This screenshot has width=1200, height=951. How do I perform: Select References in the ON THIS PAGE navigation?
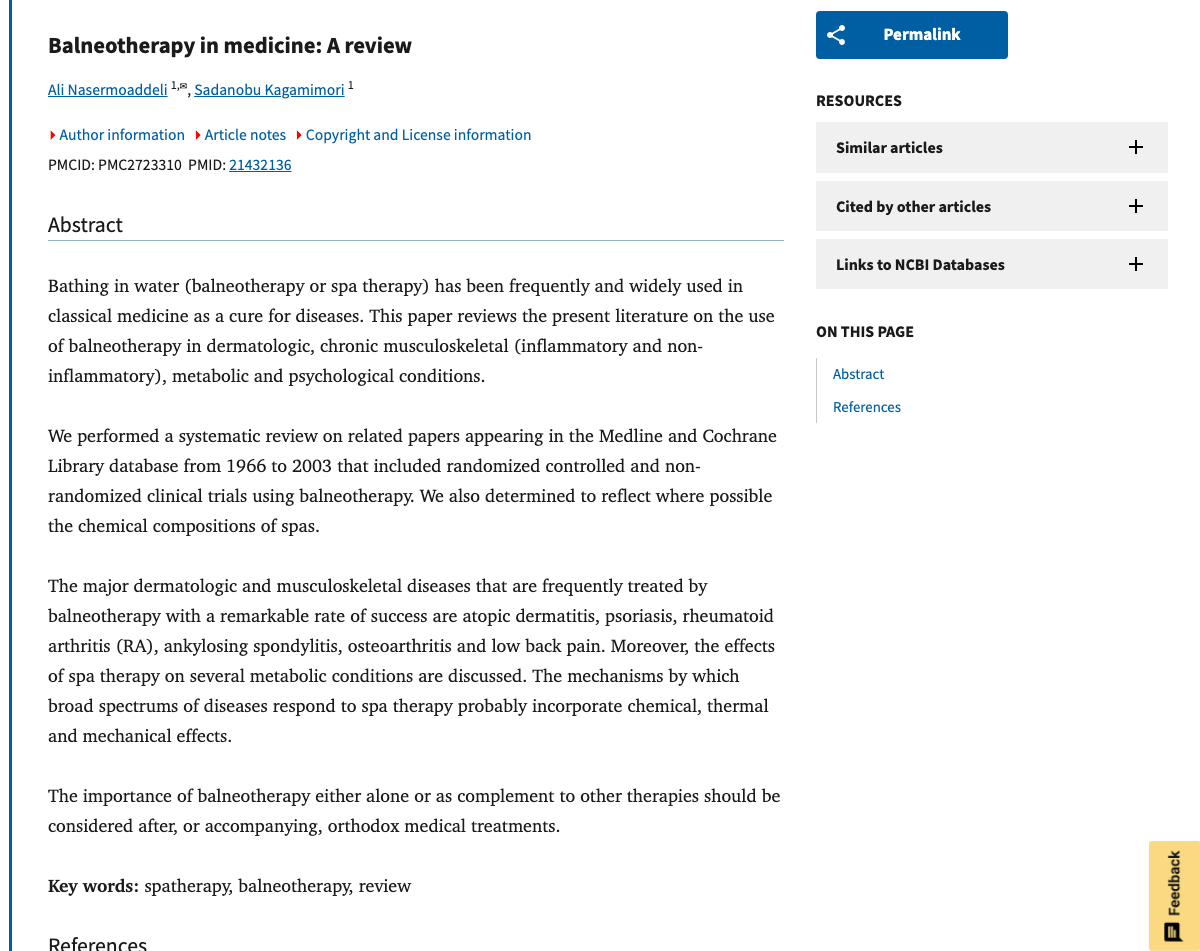(x=866, y=406)
